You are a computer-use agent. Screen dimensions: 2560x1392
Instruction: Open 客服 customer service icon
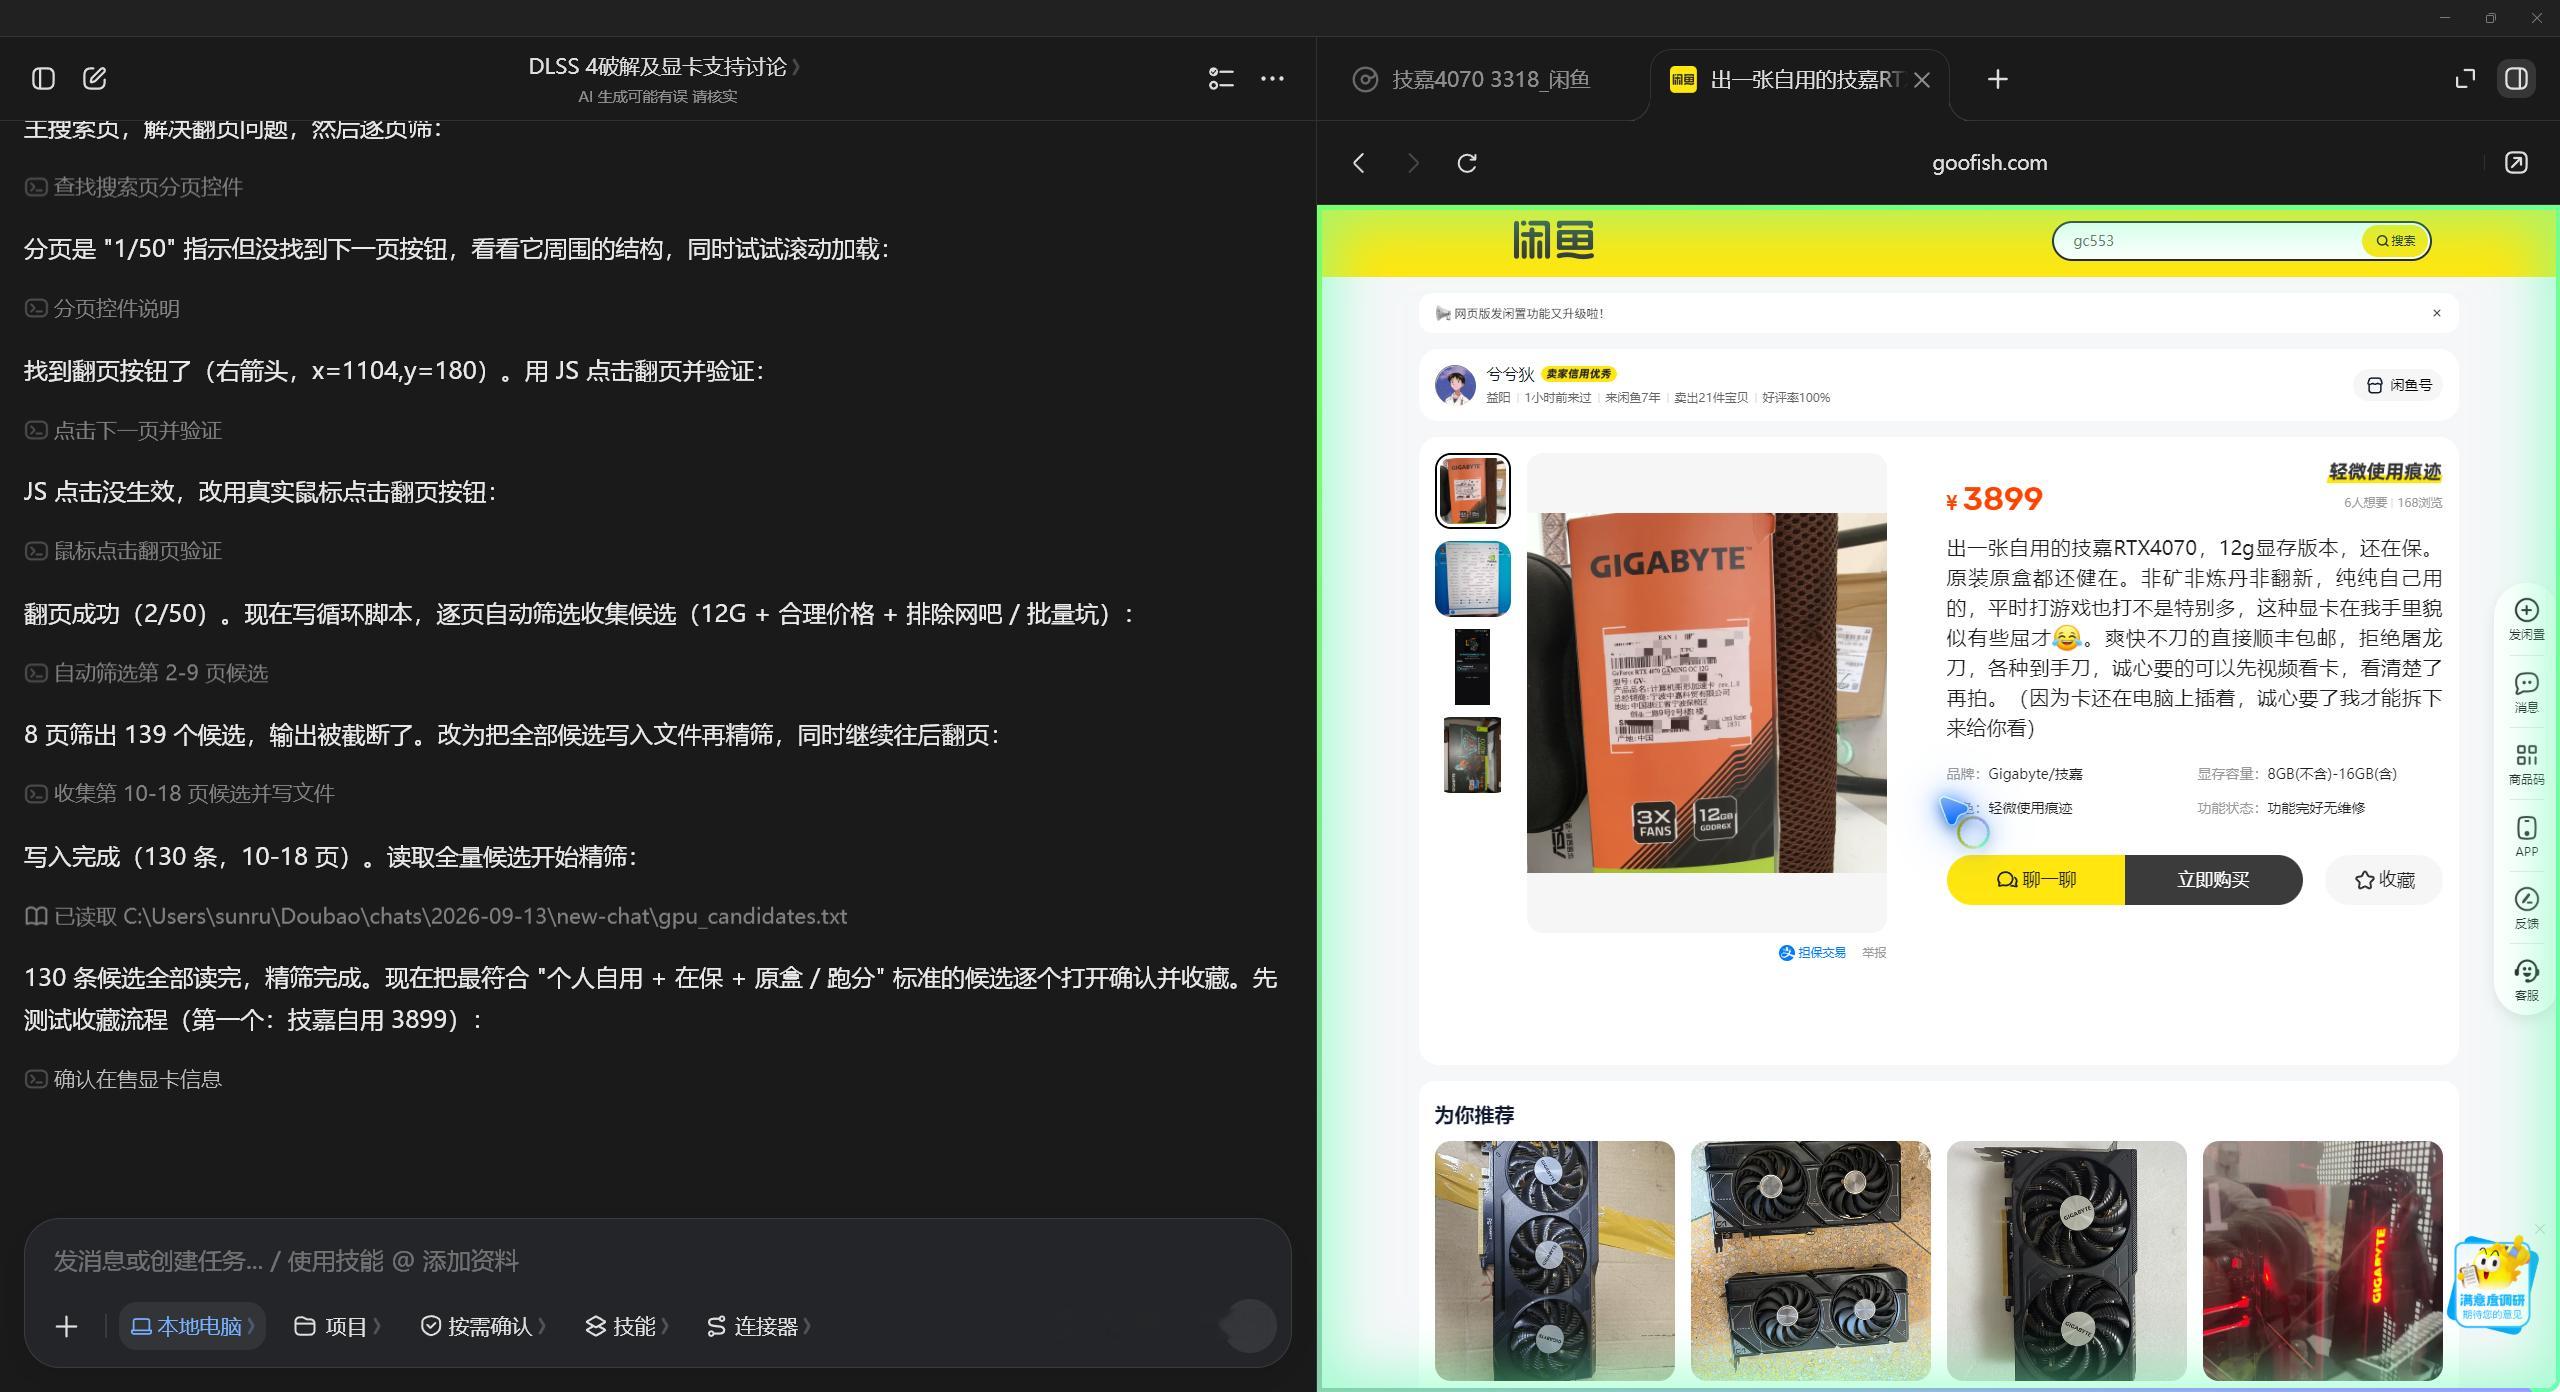click(2526, 980)
